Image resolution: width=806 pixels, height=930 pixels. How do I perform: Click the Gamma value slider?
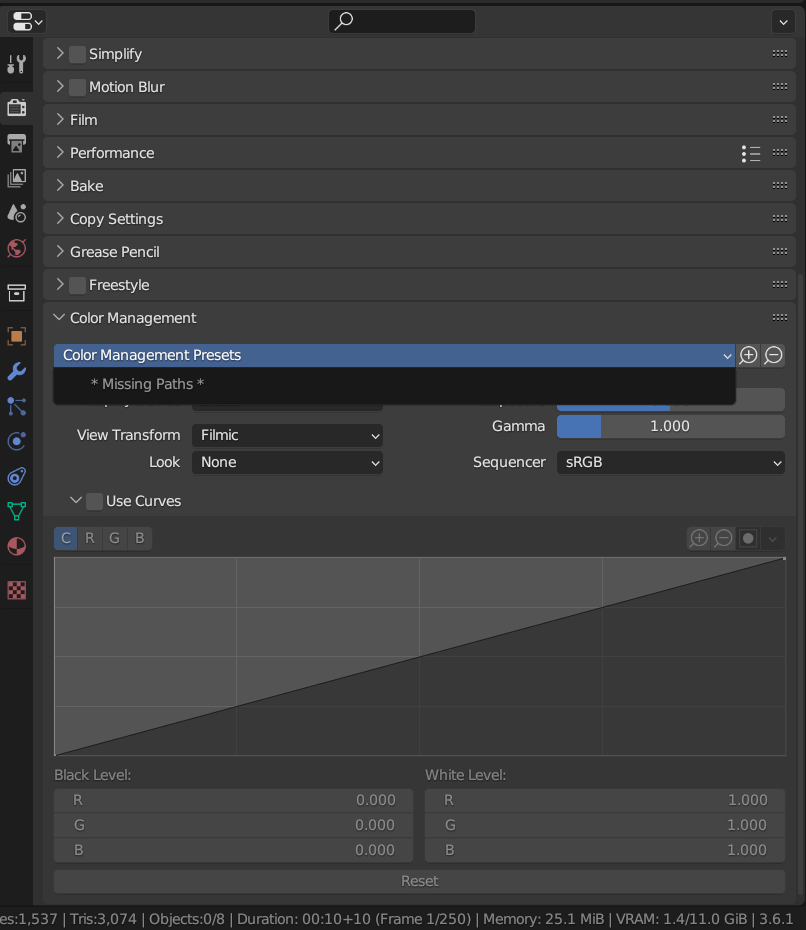(x=670, y=426)
